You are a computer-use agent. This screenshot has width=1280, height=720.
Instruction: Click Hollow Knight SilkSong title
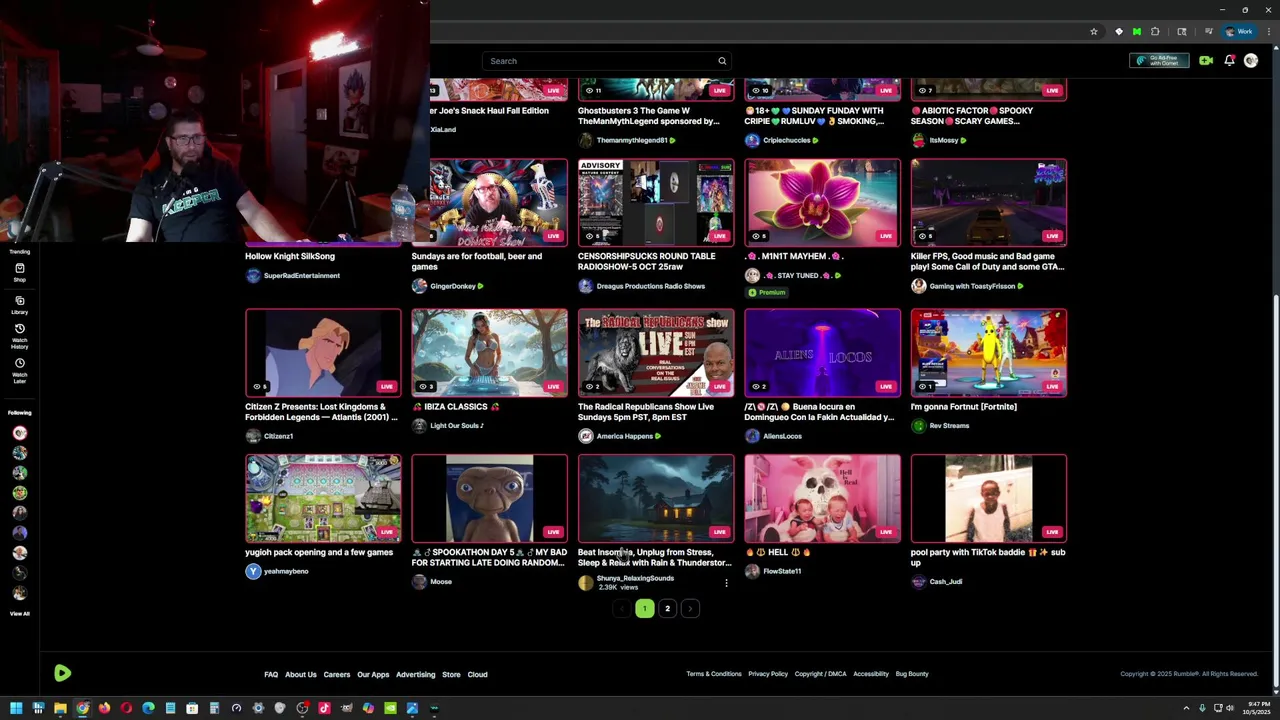290,256
